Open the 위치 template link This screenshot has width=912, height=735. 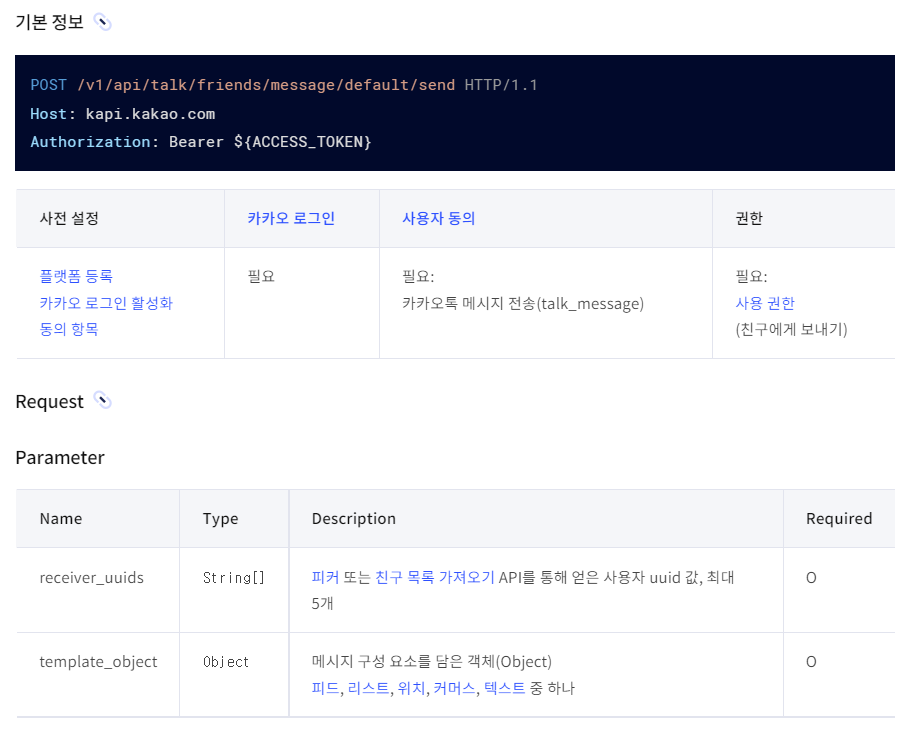click(x=411, y=688)
